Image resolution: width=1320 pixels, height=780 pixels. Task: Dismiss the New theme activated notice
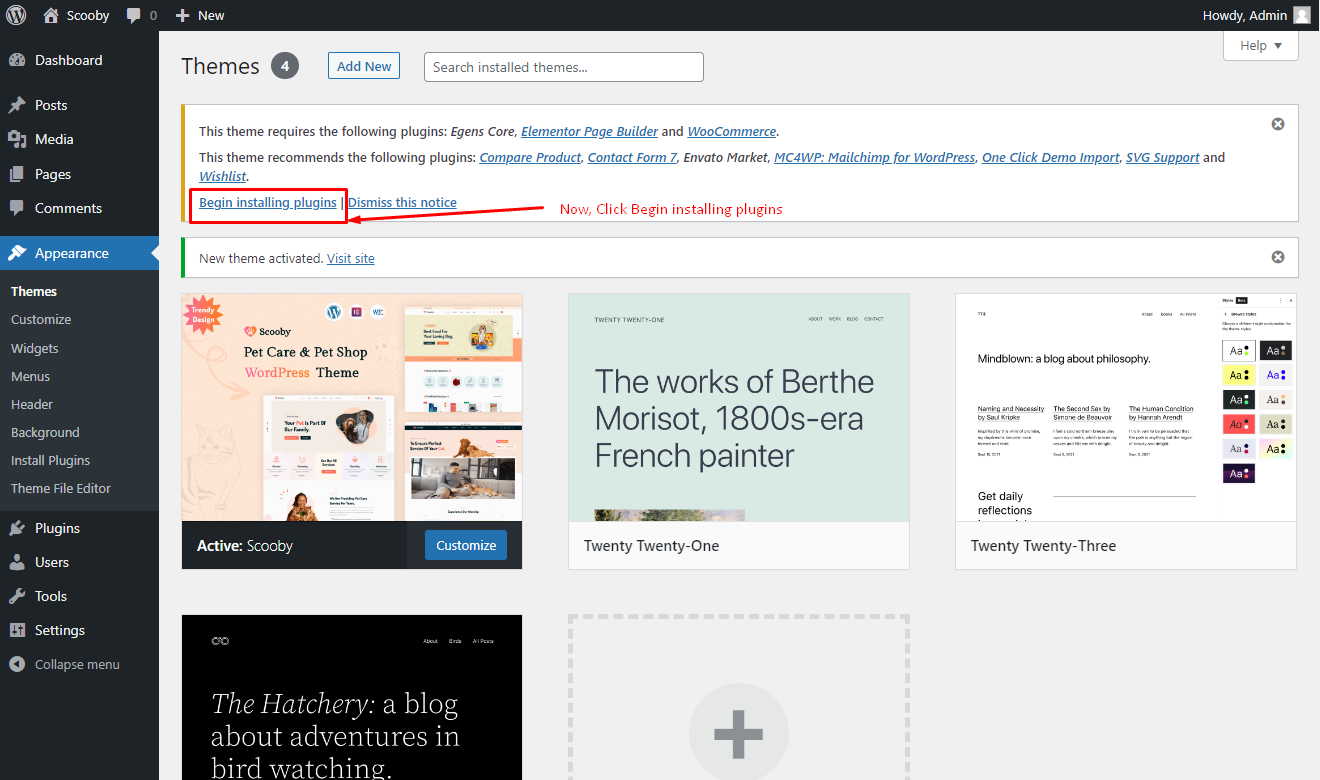pos(1278,257)
